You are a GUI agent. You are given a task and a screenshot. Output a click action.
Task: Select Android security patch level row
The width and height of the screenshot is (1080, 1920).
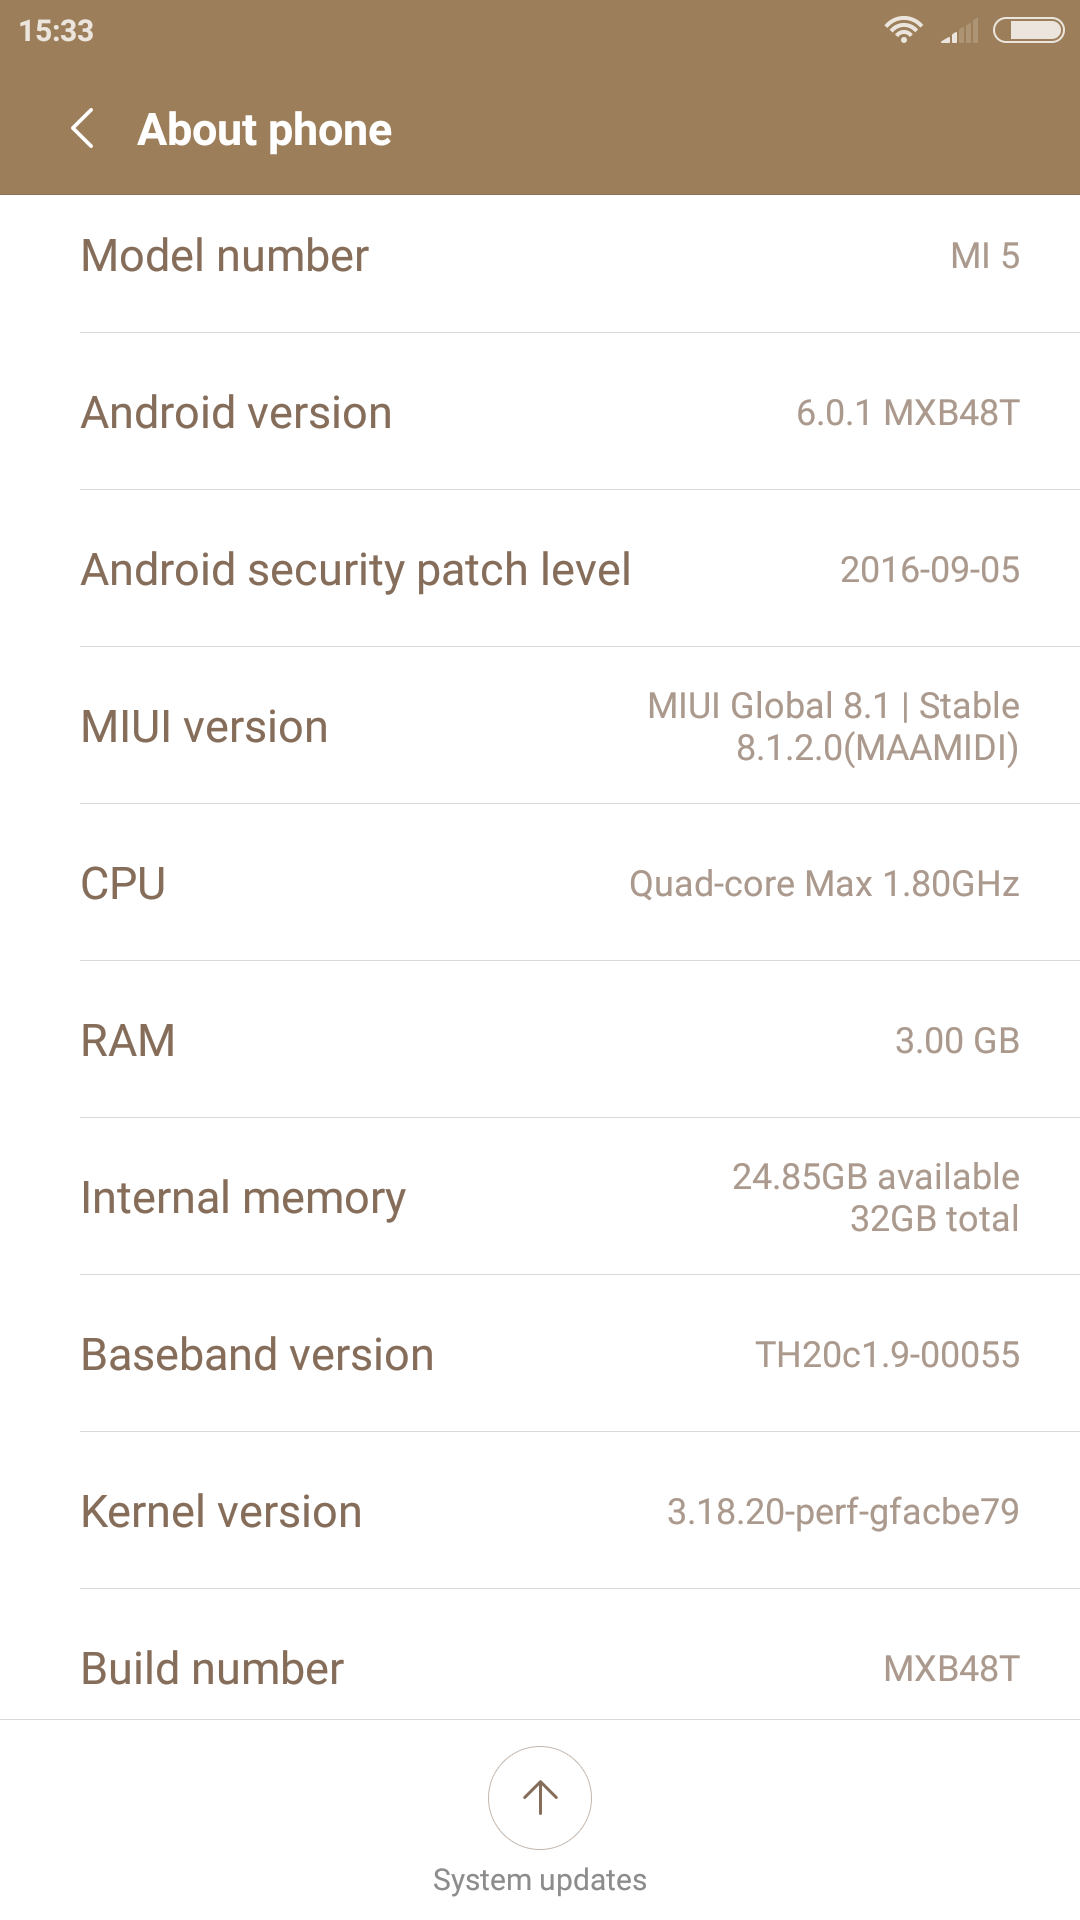[x=540, y=570]
